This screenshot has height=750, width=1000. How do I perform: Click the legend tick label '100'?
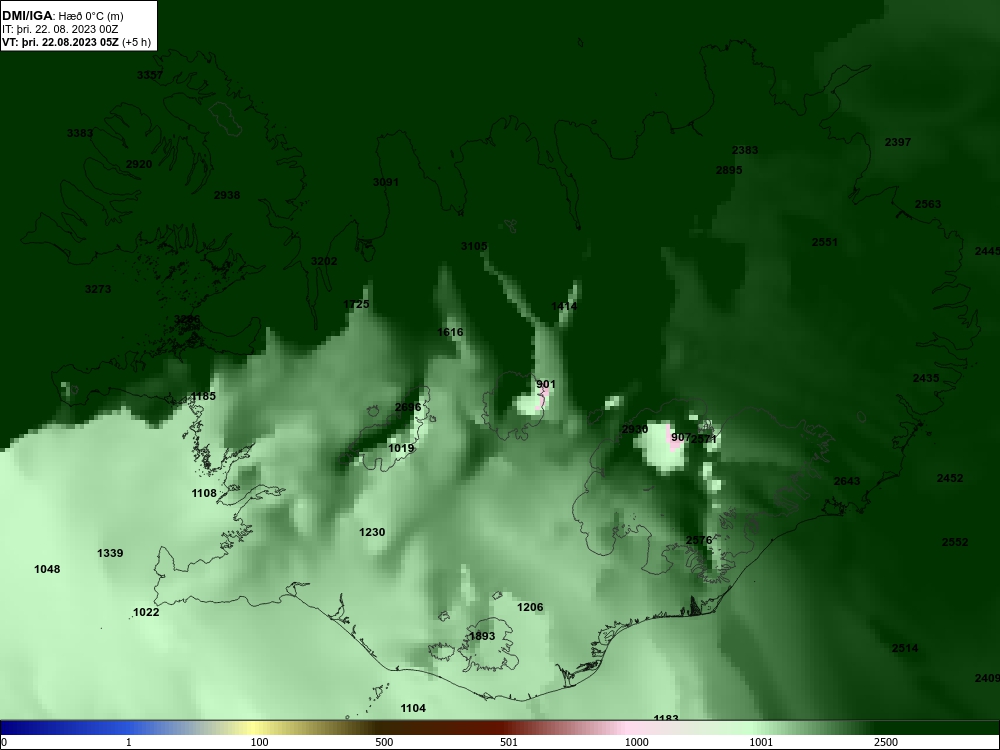(259, 742)
